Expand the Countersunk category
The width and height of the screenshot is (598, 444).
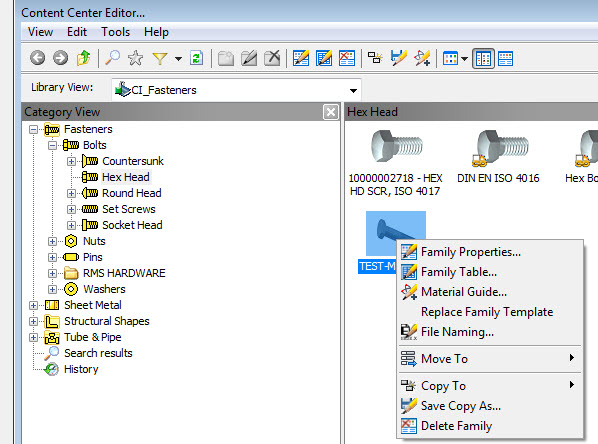tap(71, 162)
